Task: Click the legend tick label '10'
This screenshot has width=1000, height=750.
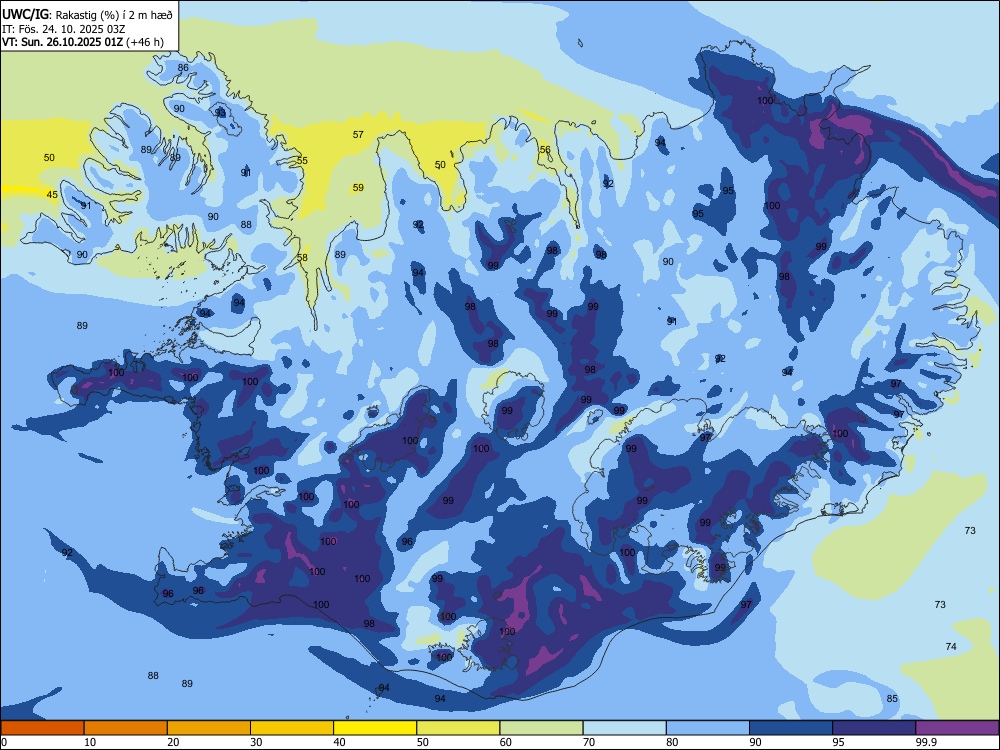Action: click(91, 742)
